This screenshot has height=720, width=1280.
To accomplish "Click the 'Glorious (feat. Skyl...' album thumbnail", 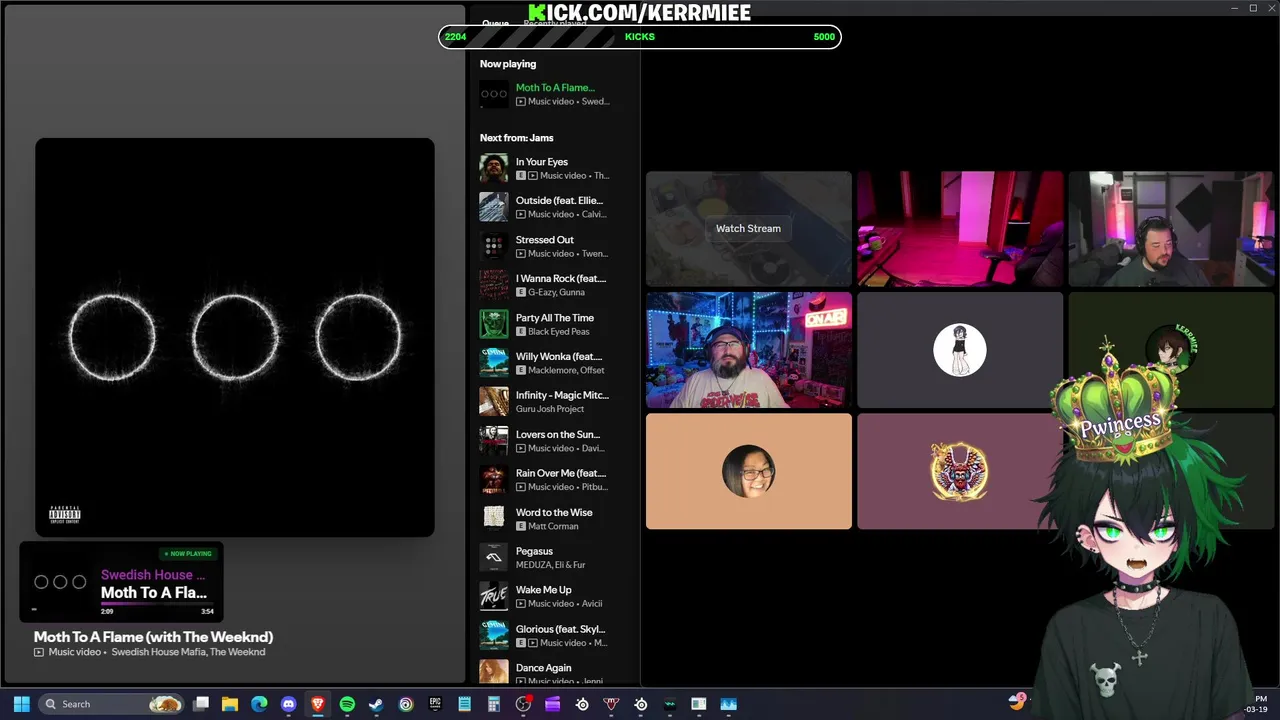I will (x=494, y=635).
